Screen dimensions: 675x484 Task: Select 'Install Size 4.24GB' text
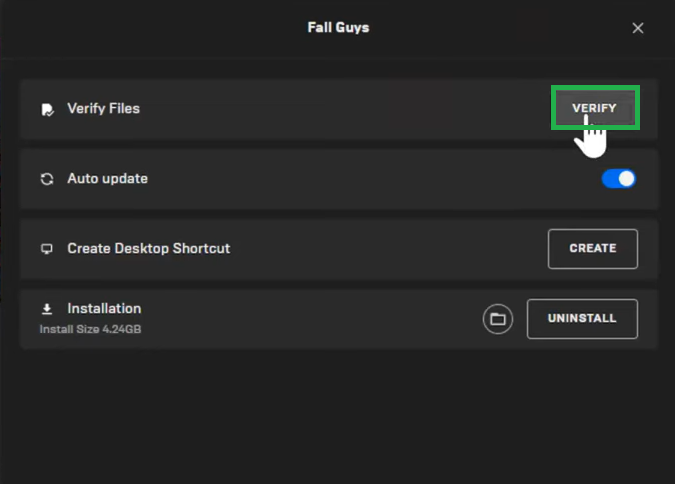(x=90, y=329)
